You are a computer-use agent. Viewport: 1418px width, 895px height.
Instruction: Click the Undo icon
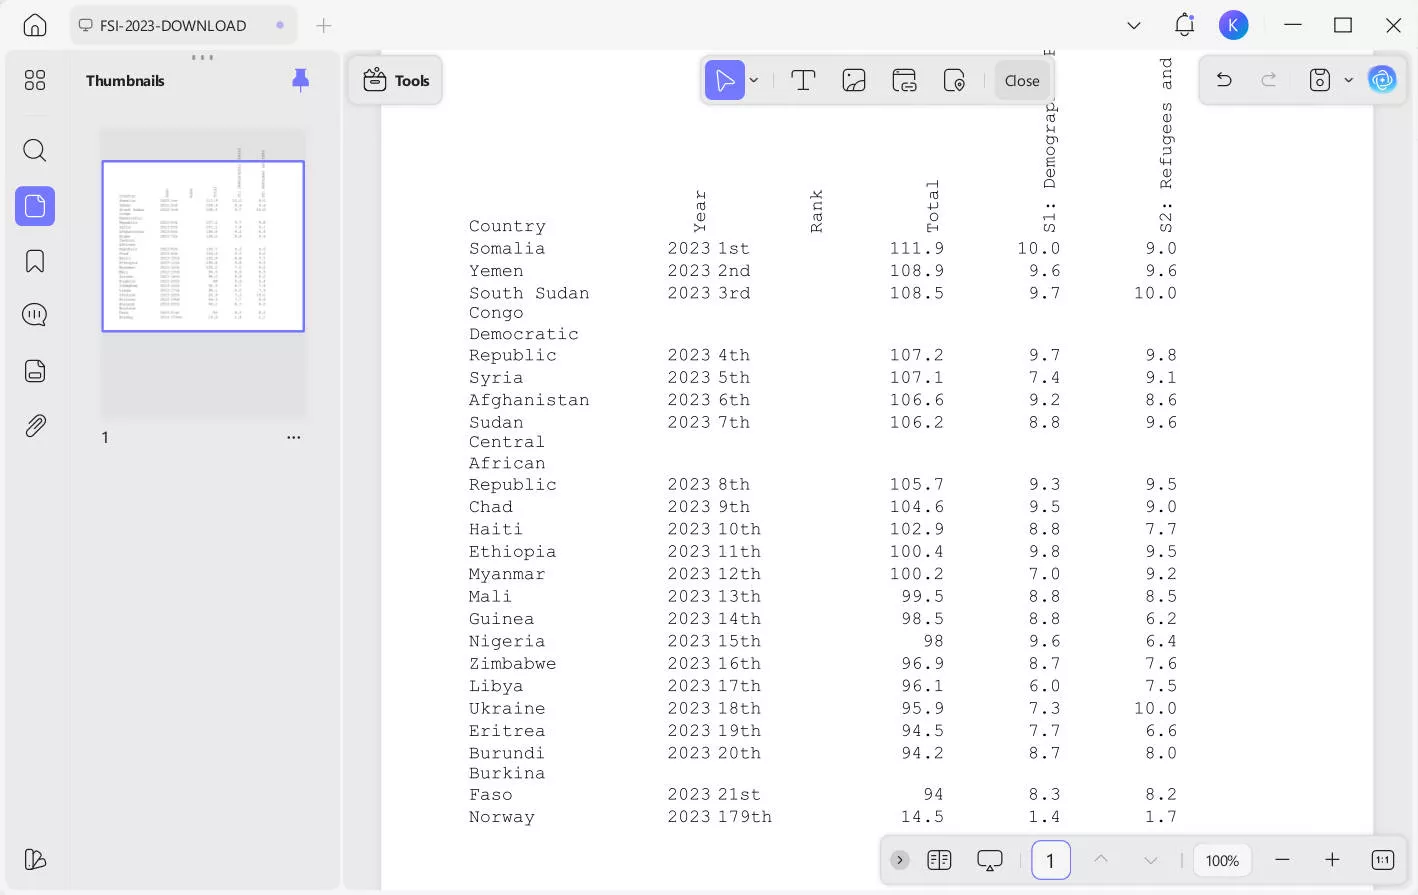click(x=1223, y=80)
